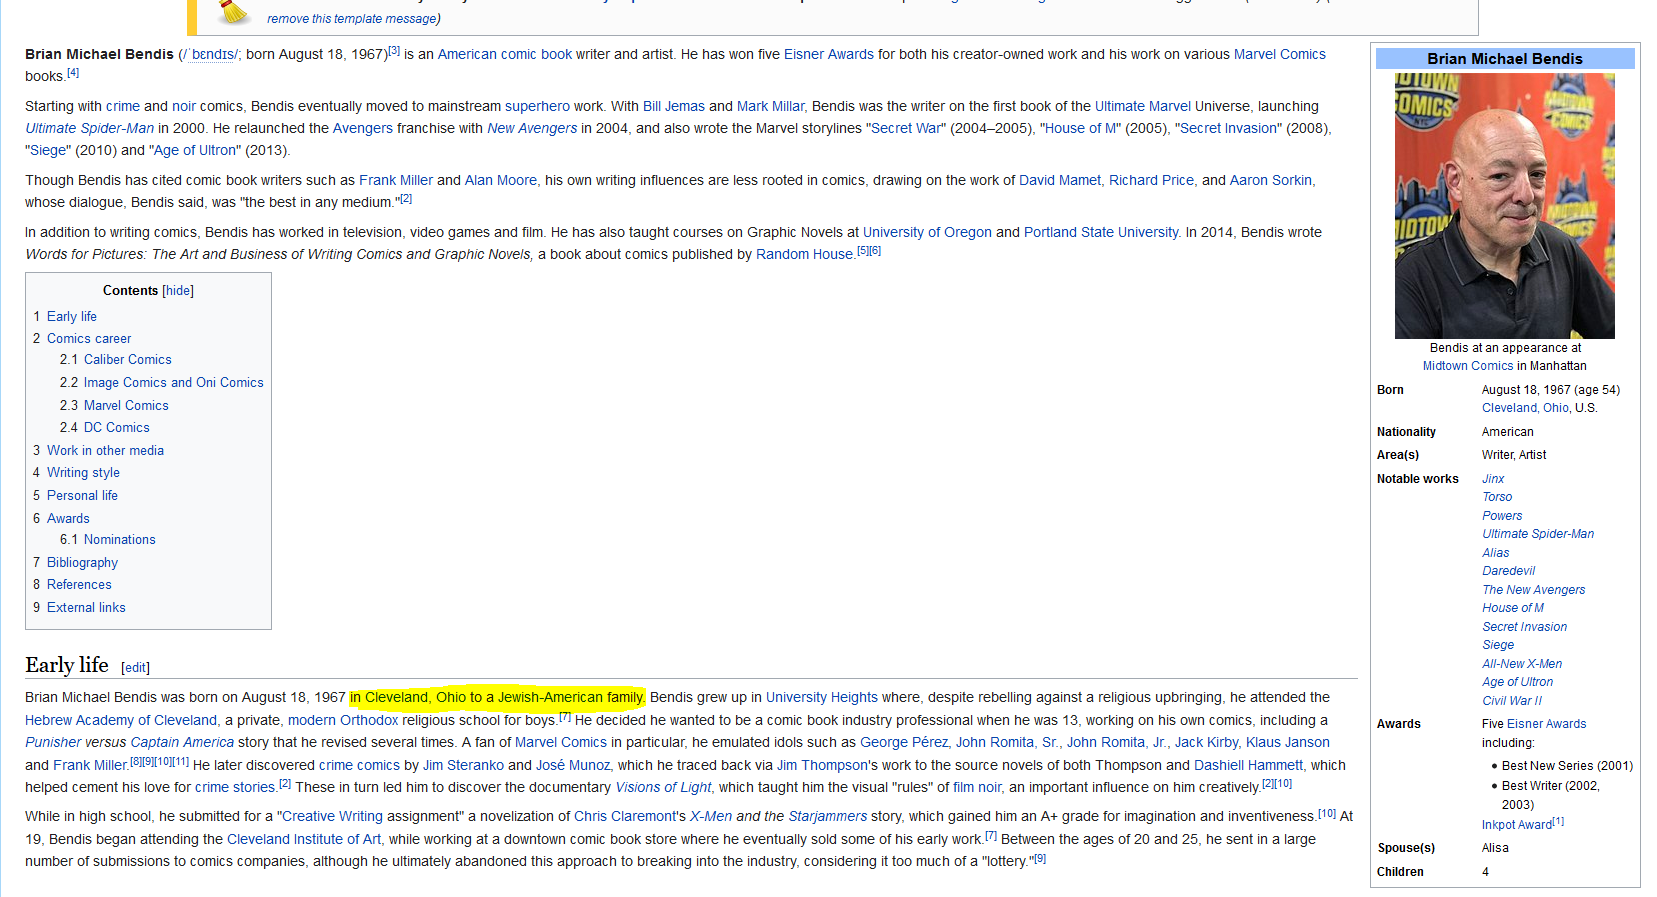This screenshot has height=897, width=1657.
Task: Open Nominations subsection in contents
Action: 120,540
